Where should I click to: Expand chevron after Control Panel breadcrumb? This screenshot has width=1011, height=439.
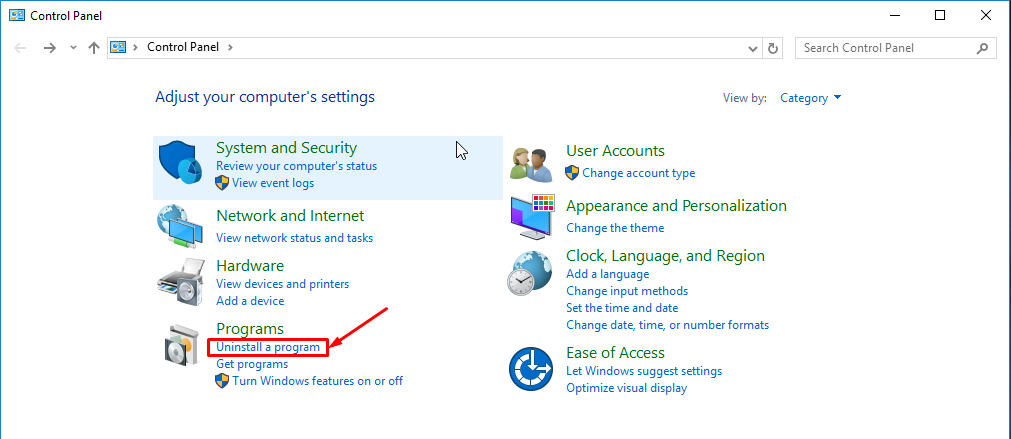pyautogui.click(x=230, y=47)
